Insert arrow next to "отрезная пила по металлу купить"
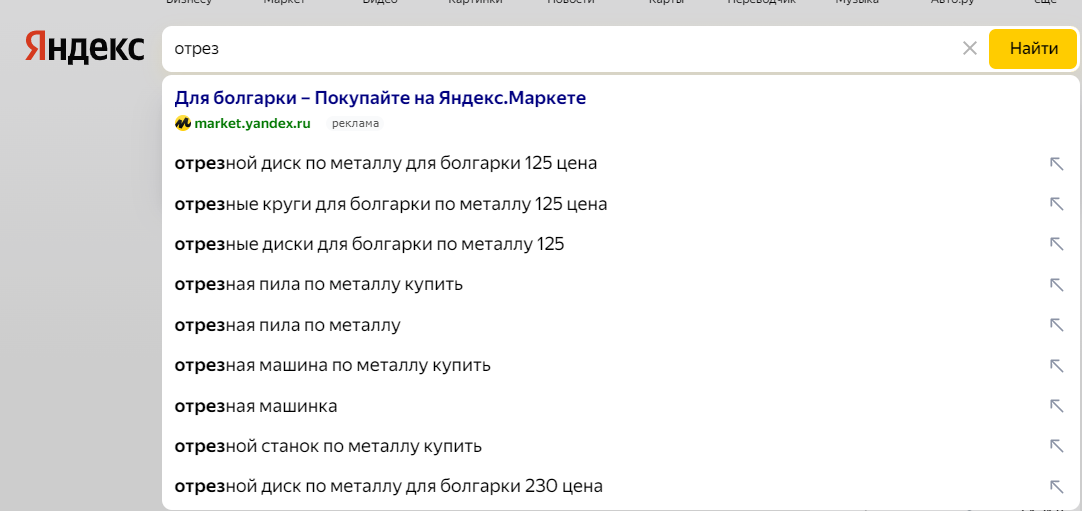Image resolution: width=1082 pixels, height=511 pixels. [x=1056, y=284]
